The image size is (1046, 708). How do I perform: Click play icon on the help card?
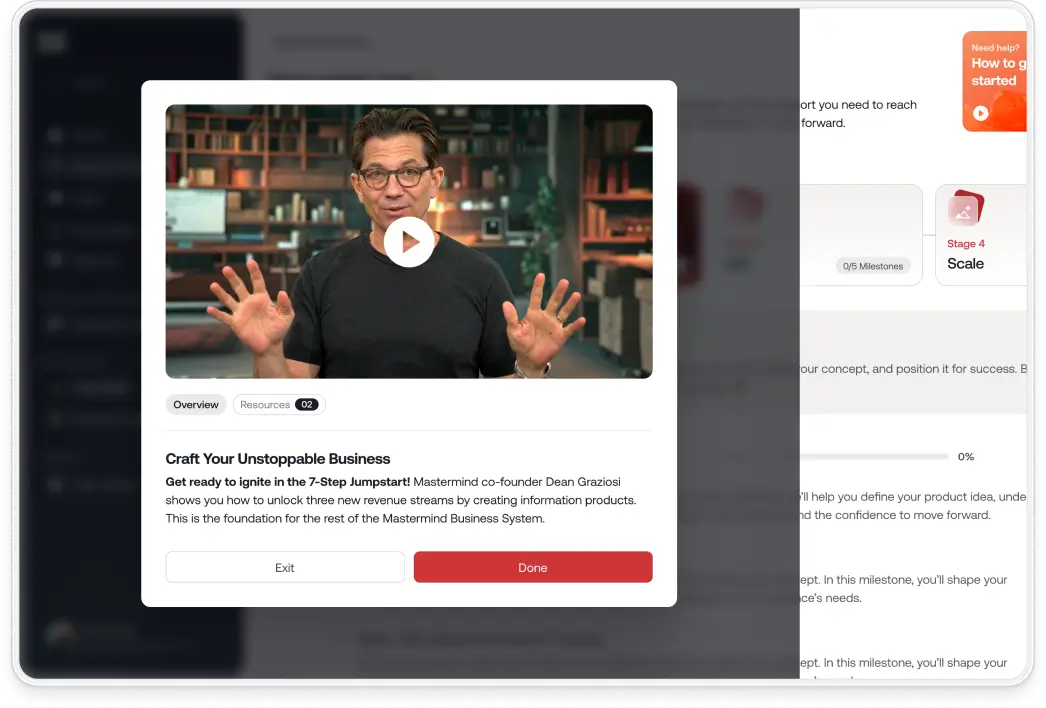[980, 113]
